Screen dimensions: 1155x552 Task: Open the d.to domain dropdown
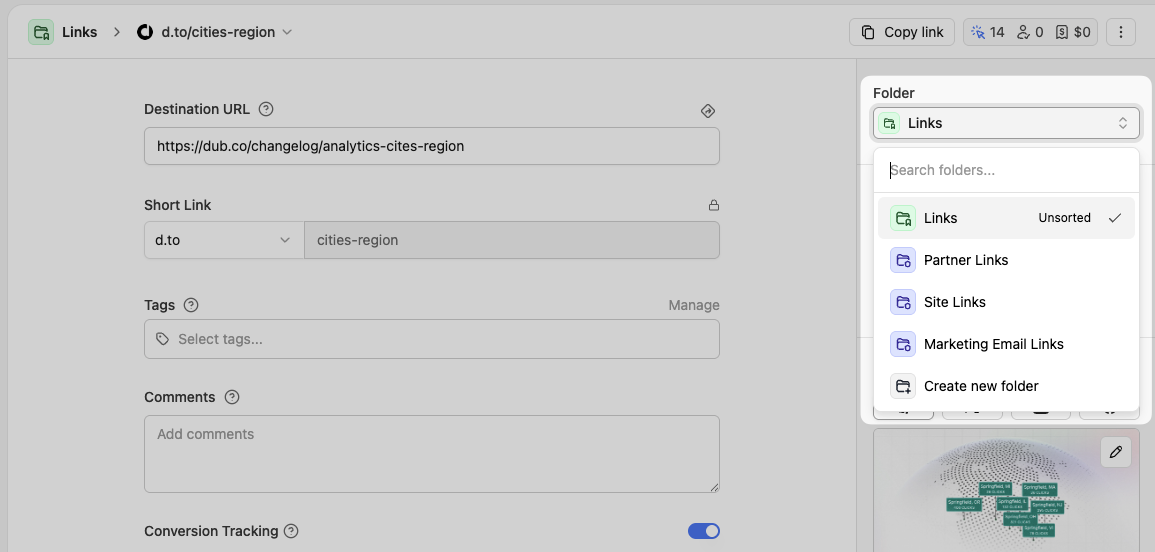click(x=224, y=240)
